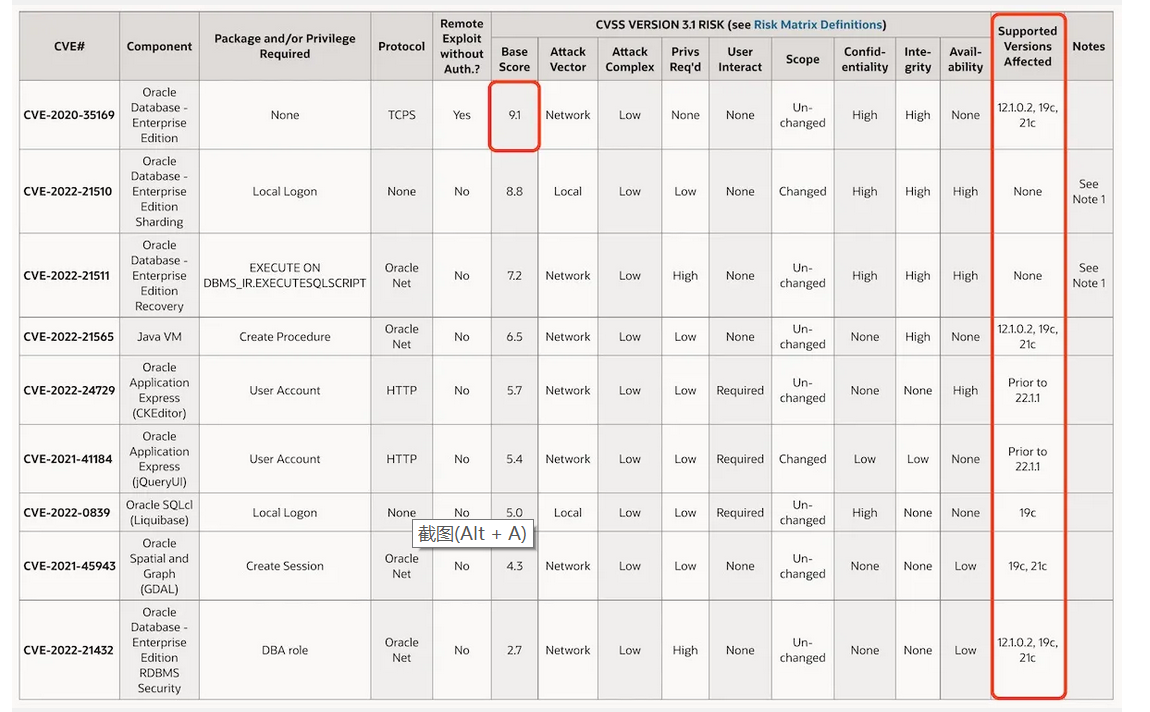
Task: Click See Note 1 in CVE-2022-21510 row
Action: coord(1088,191)
